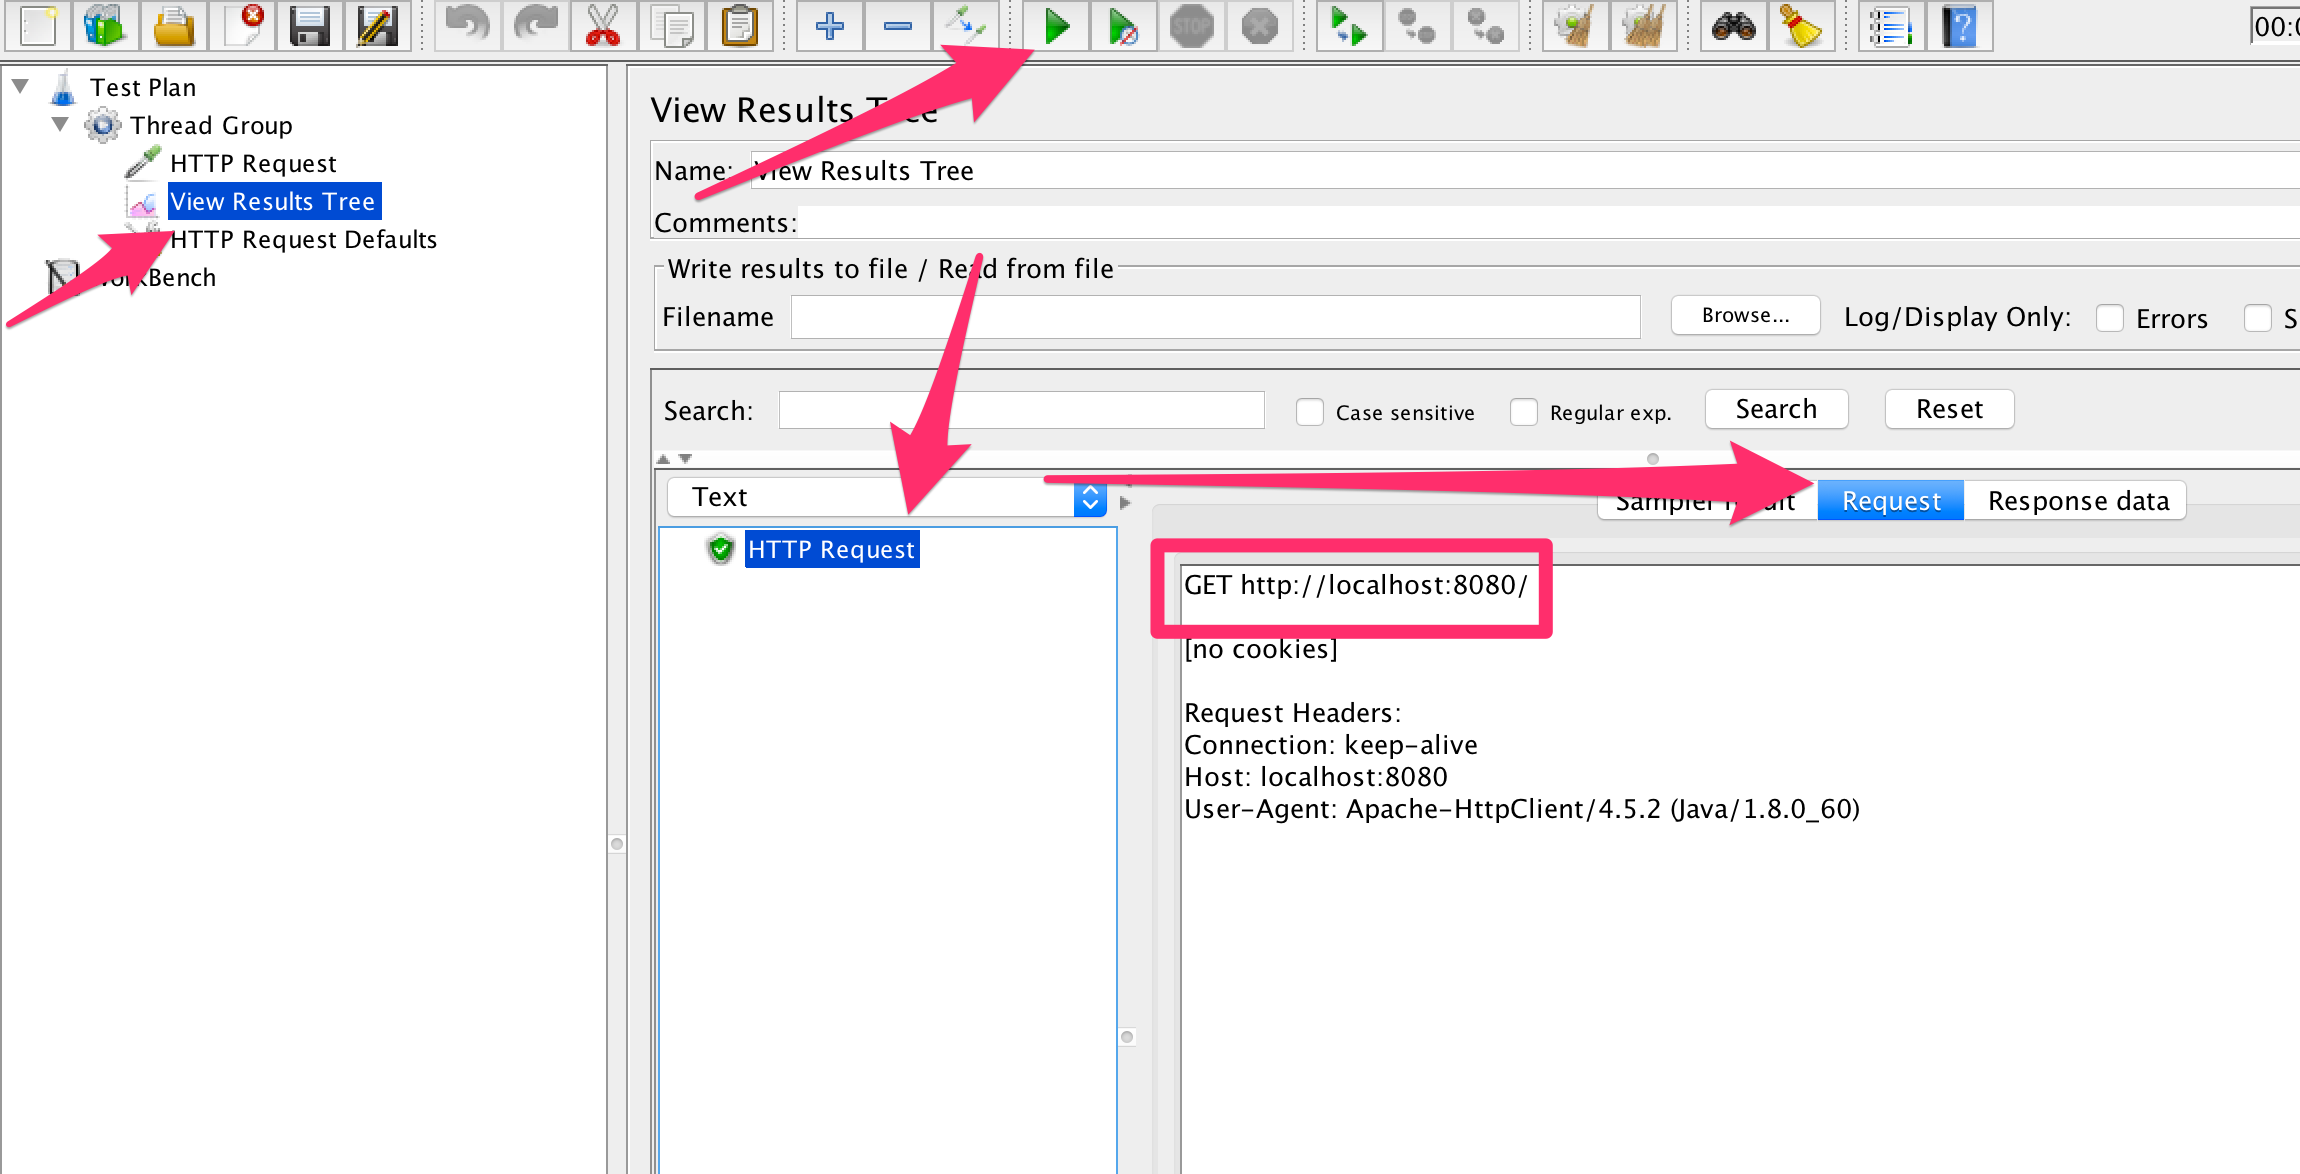Select the HTTP Request result entry with the green shield
This screenshot has width=2300, height=1174.
[x=831, y=549]
